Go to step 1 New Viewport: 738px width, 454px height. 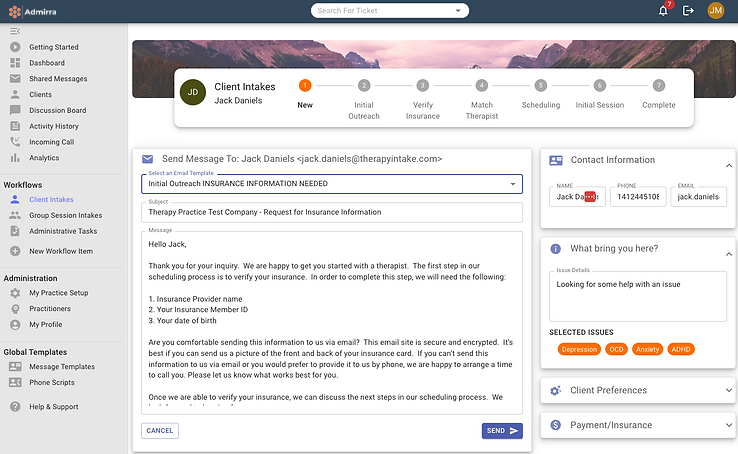[x=305, y=86]
